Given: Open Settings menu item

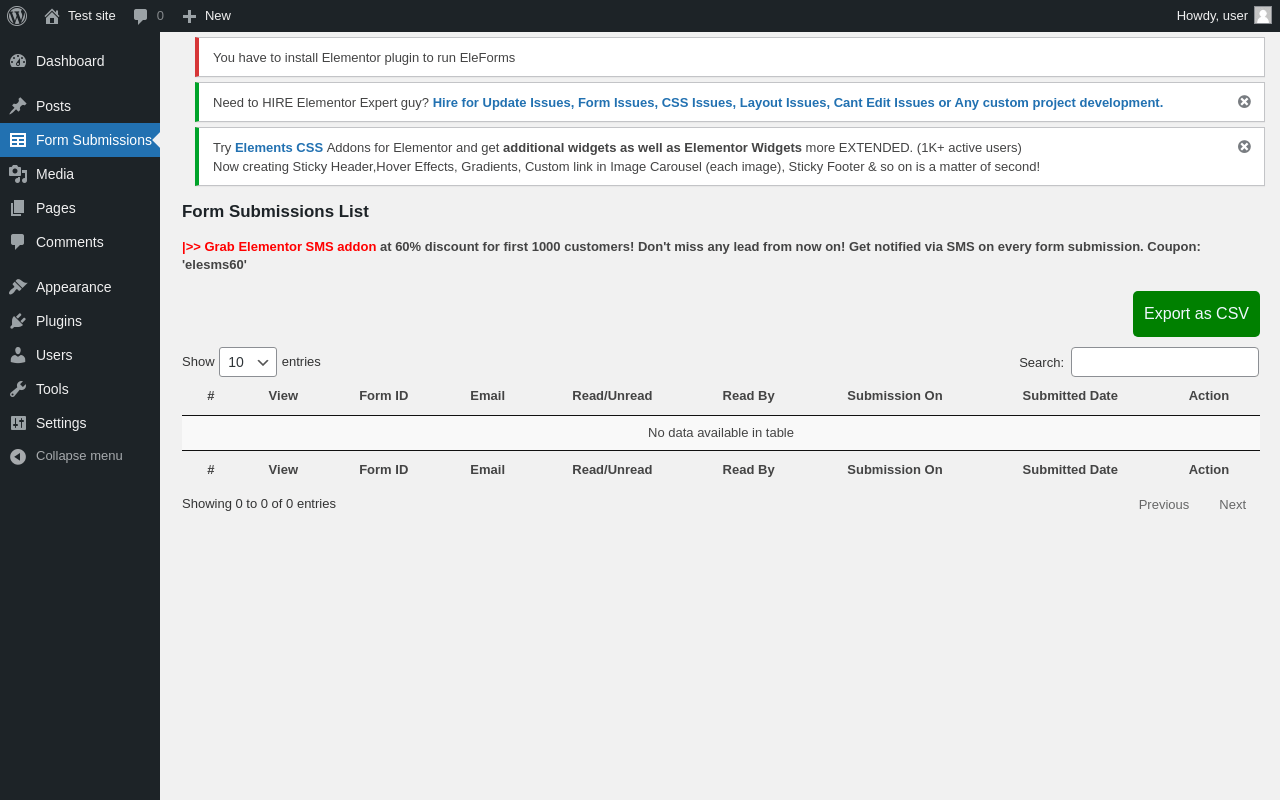Looking at the screenshot, I should pos(80,423).
